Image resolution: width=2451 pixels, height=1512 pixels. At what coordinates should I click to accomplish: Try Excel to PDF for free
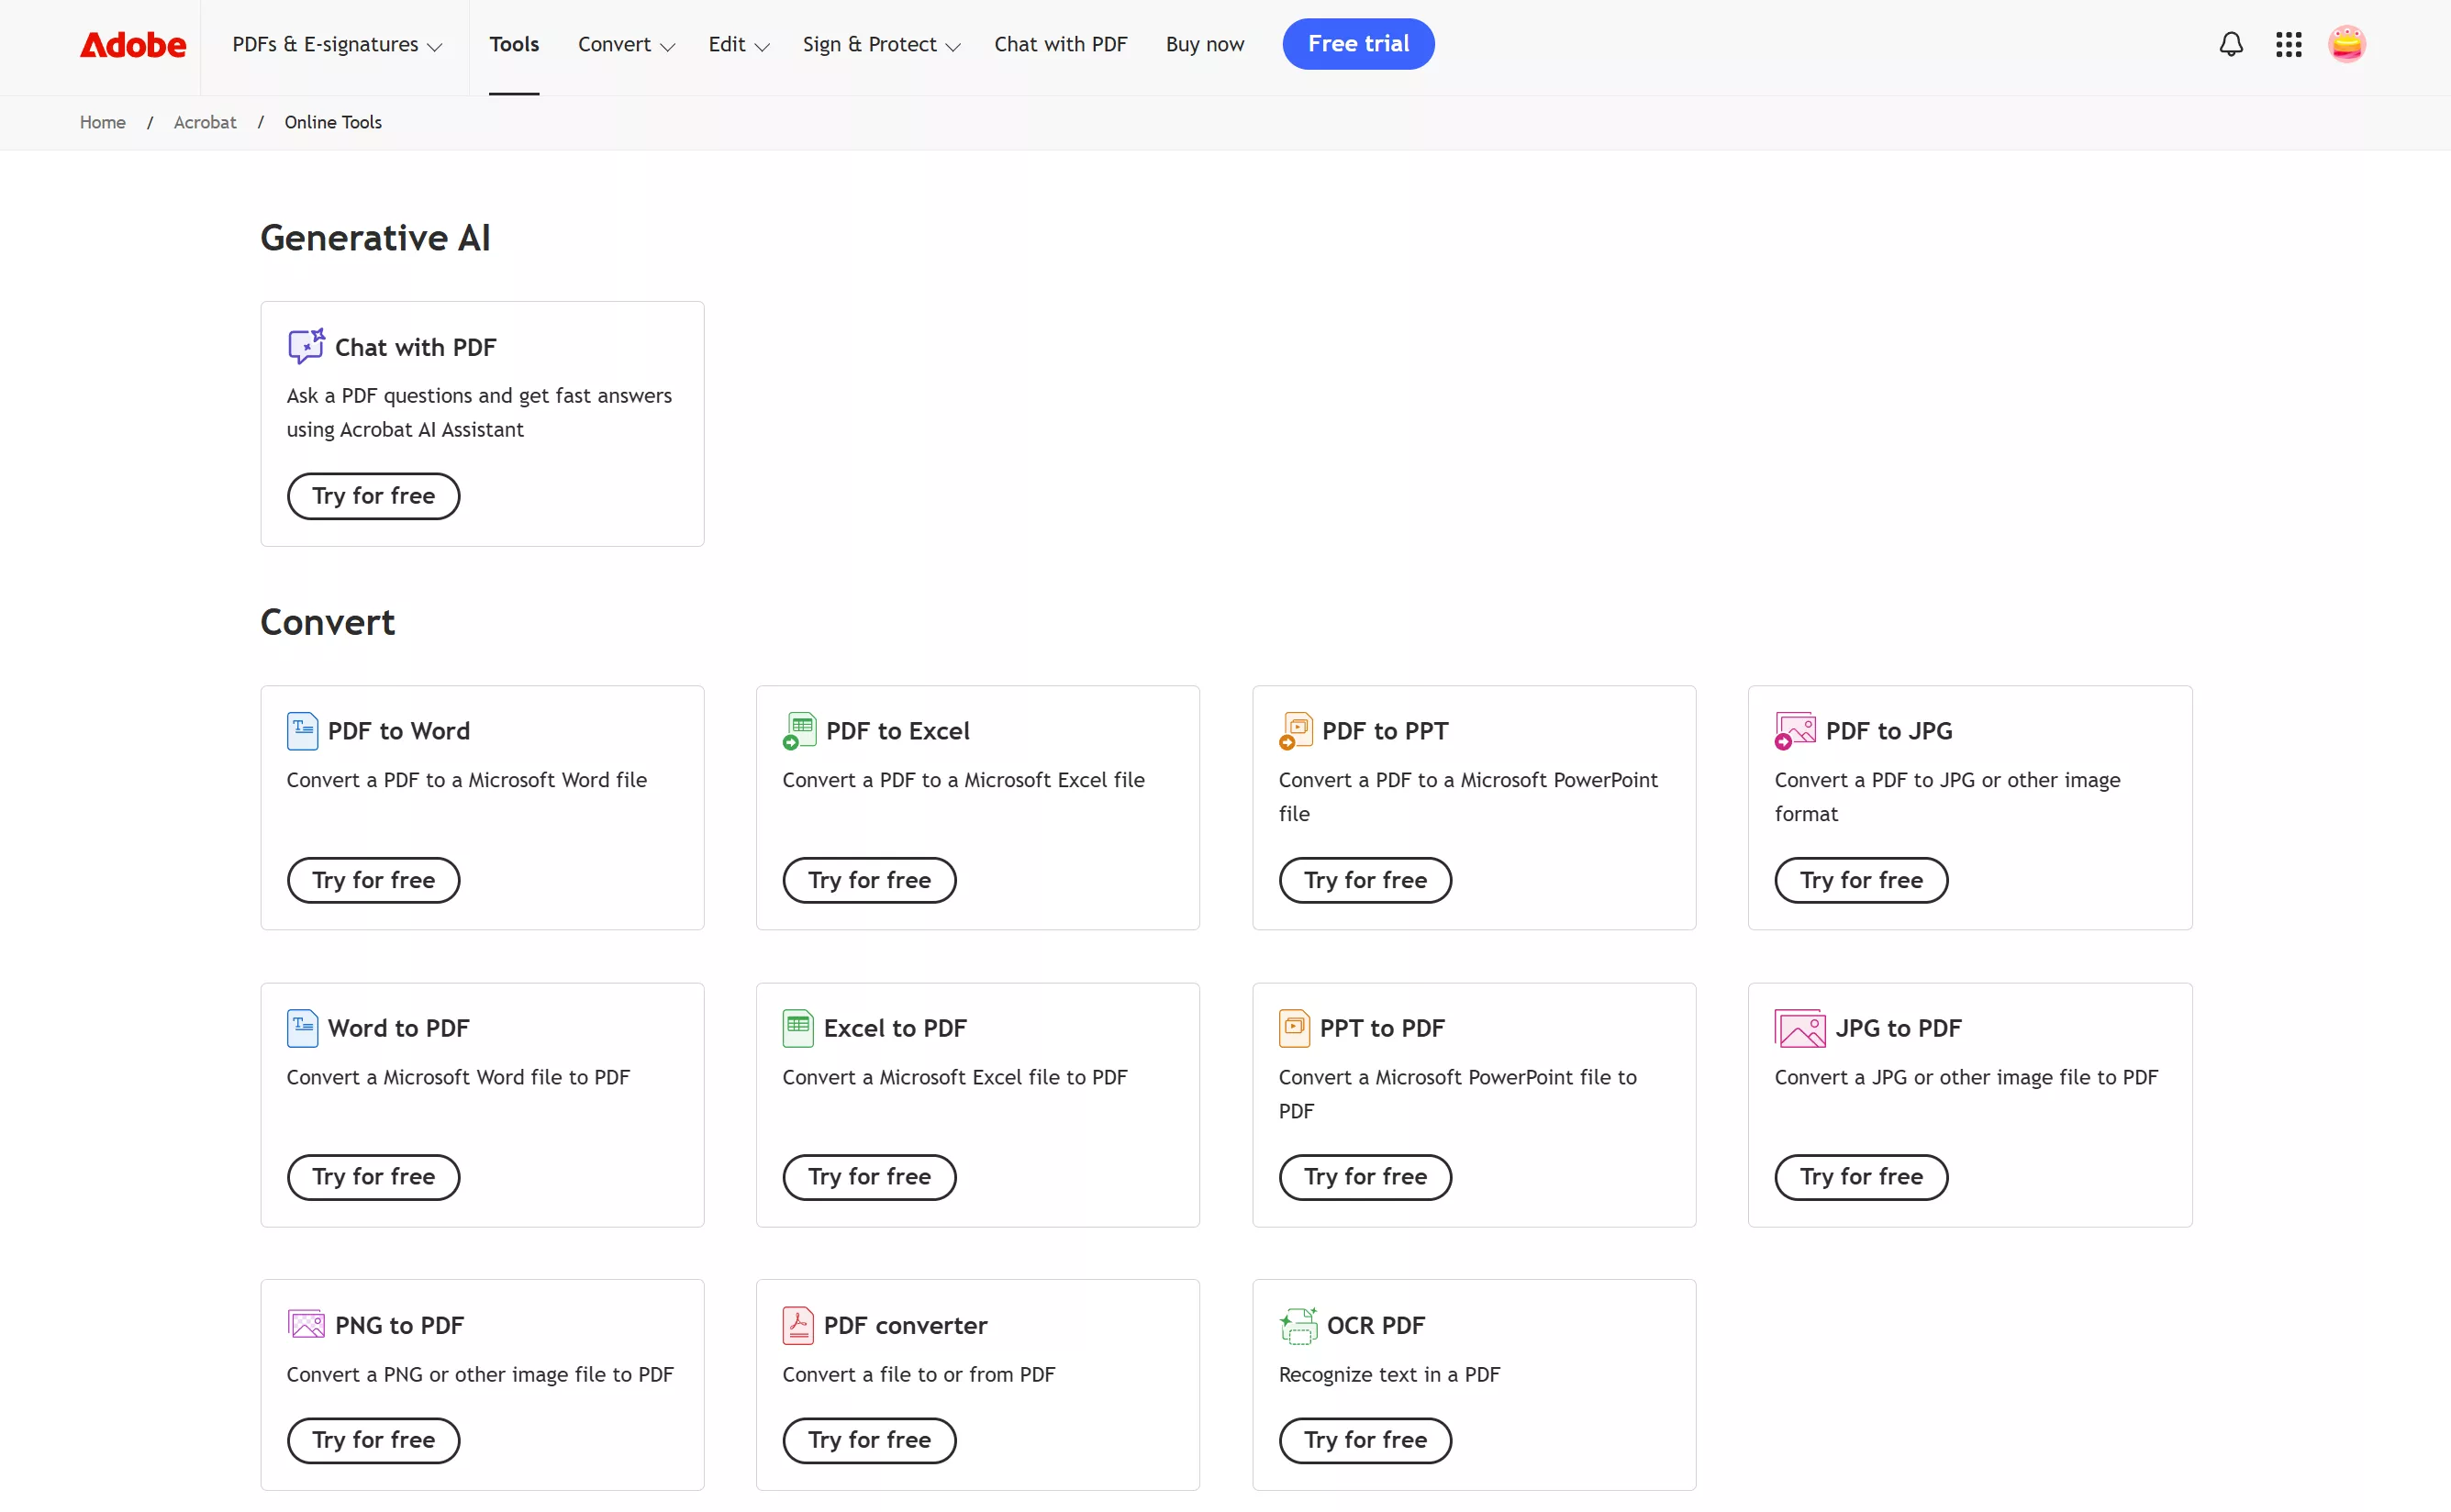(x=869, y=1177)
